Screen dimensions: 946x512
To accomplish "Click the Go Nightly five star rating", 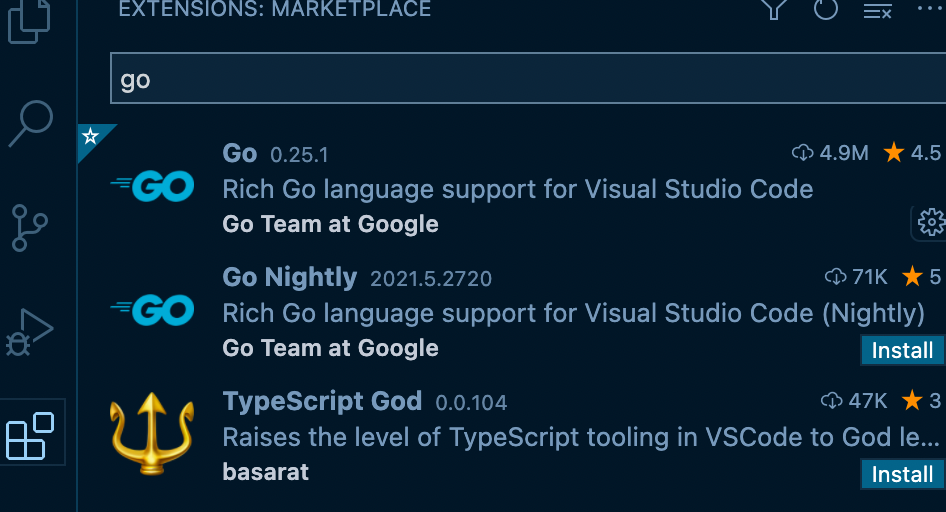I will (921, 277).
